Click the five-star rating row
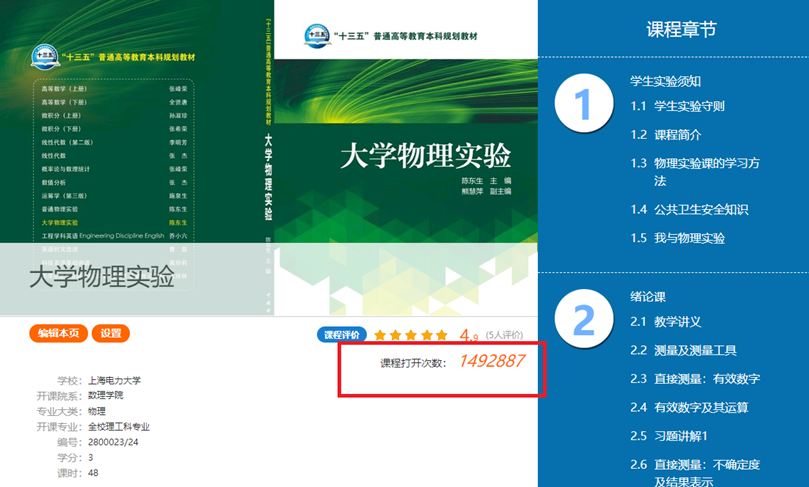 click(x=411, y=335)
